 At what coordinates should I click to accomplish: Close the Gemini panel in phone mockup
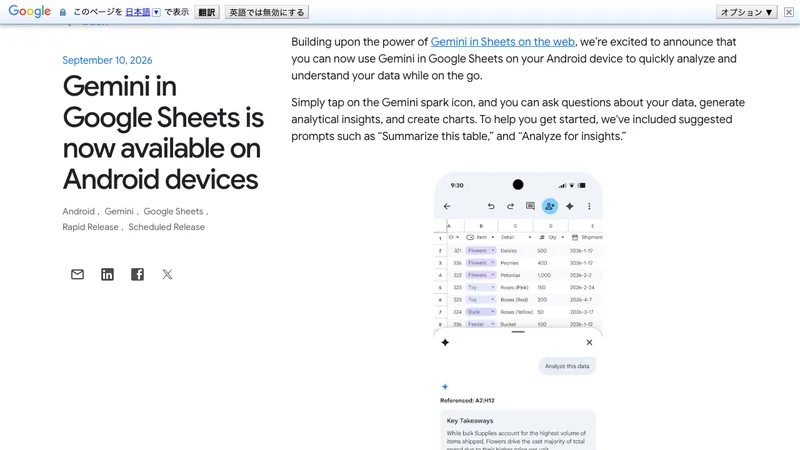pos(589,342)
